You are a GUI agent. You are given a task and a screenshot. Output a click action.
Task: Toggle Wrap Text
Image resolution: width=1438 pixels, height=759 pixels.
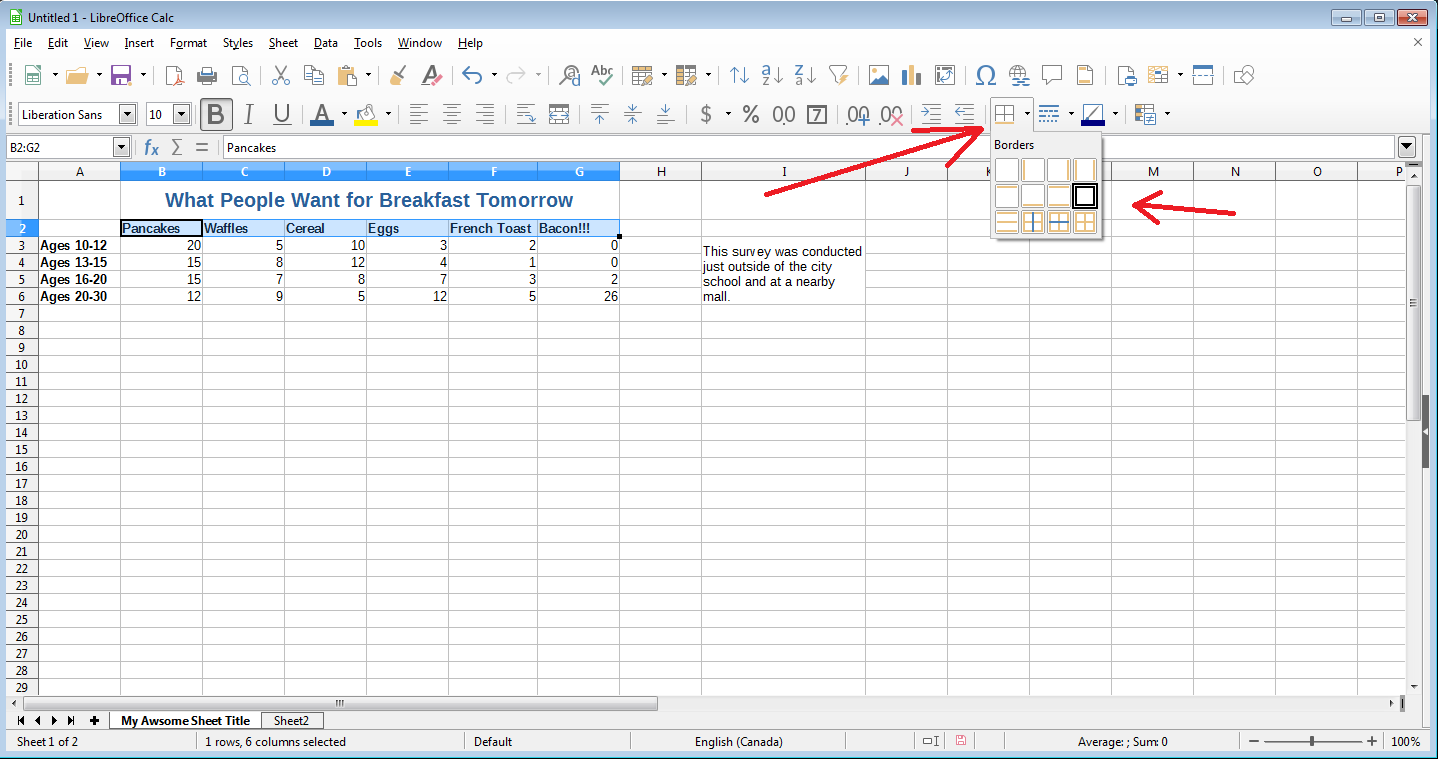point(526,114)
